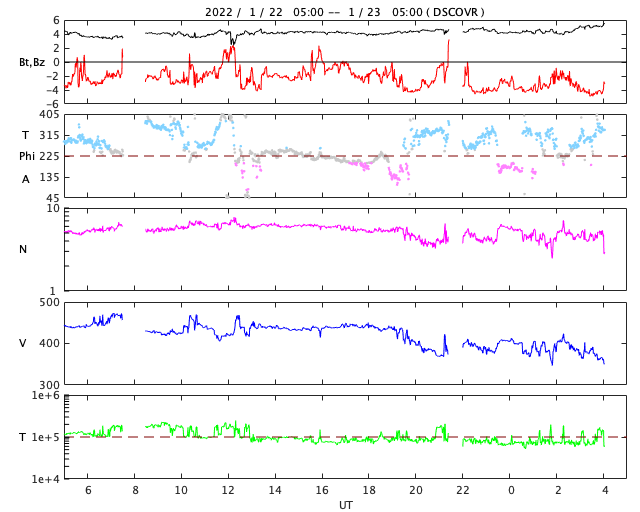The image size is (640, 512).
Task: Select the '8' hour tick on UT axis
Action: tap(135, 490)
